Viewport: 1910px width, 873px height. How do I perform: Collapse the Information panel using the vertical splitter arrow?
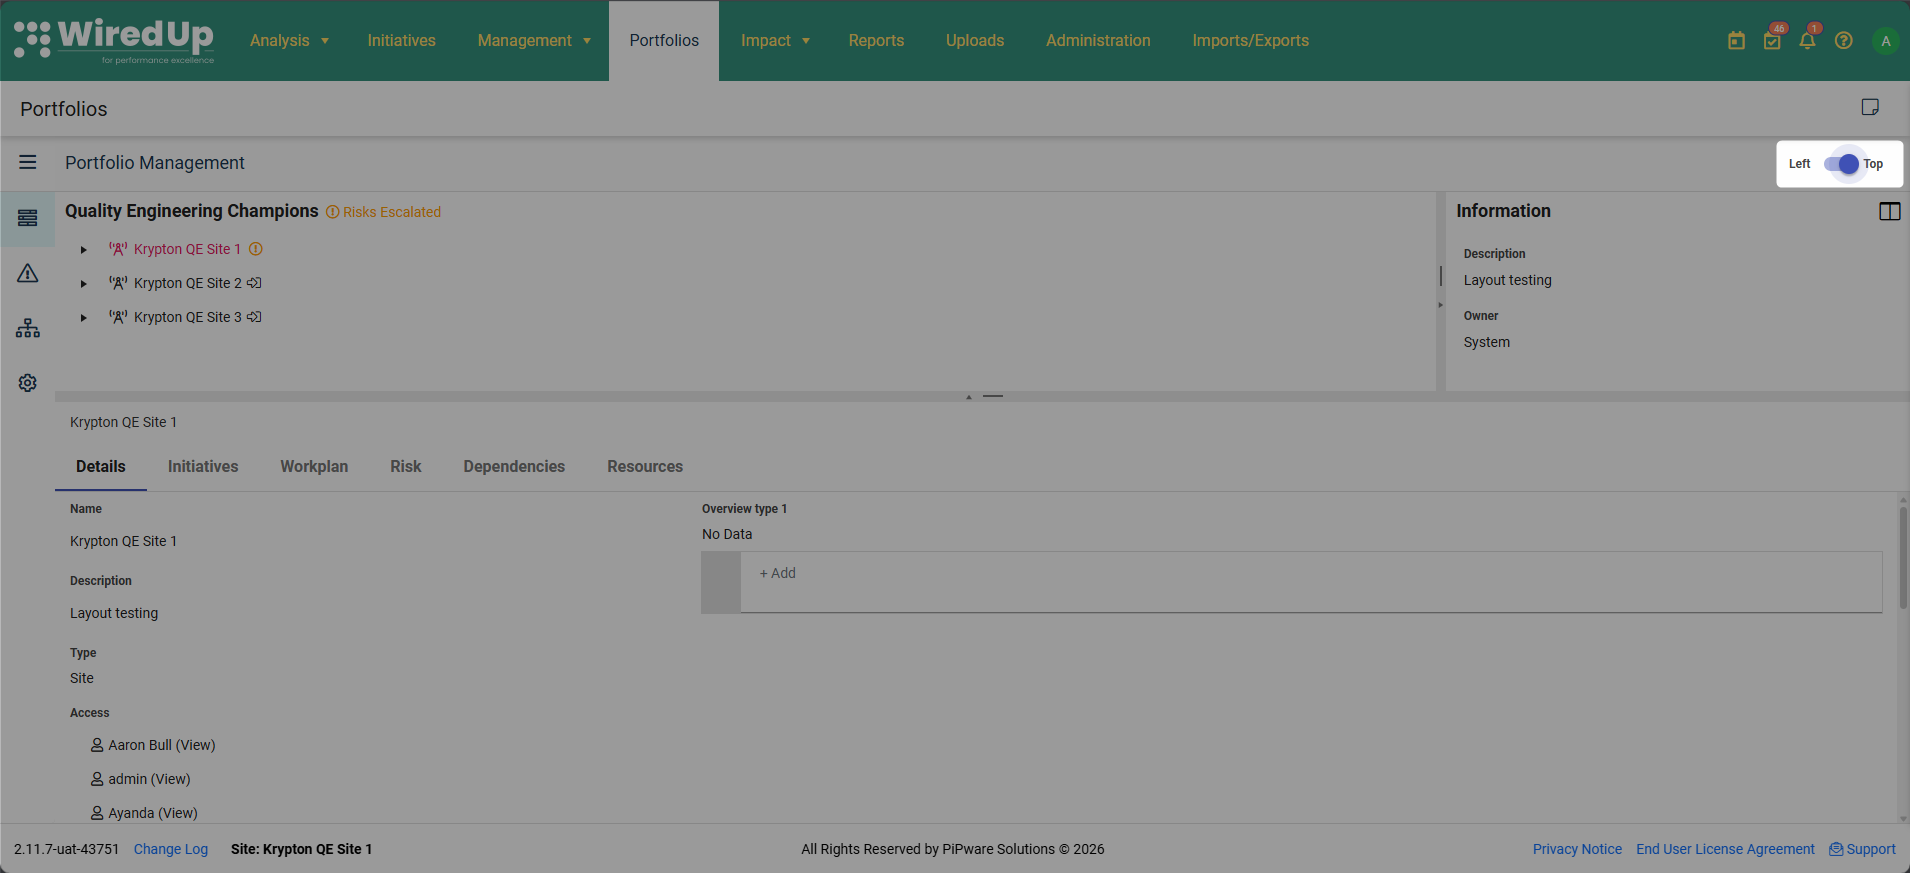tap(1441, 304)
